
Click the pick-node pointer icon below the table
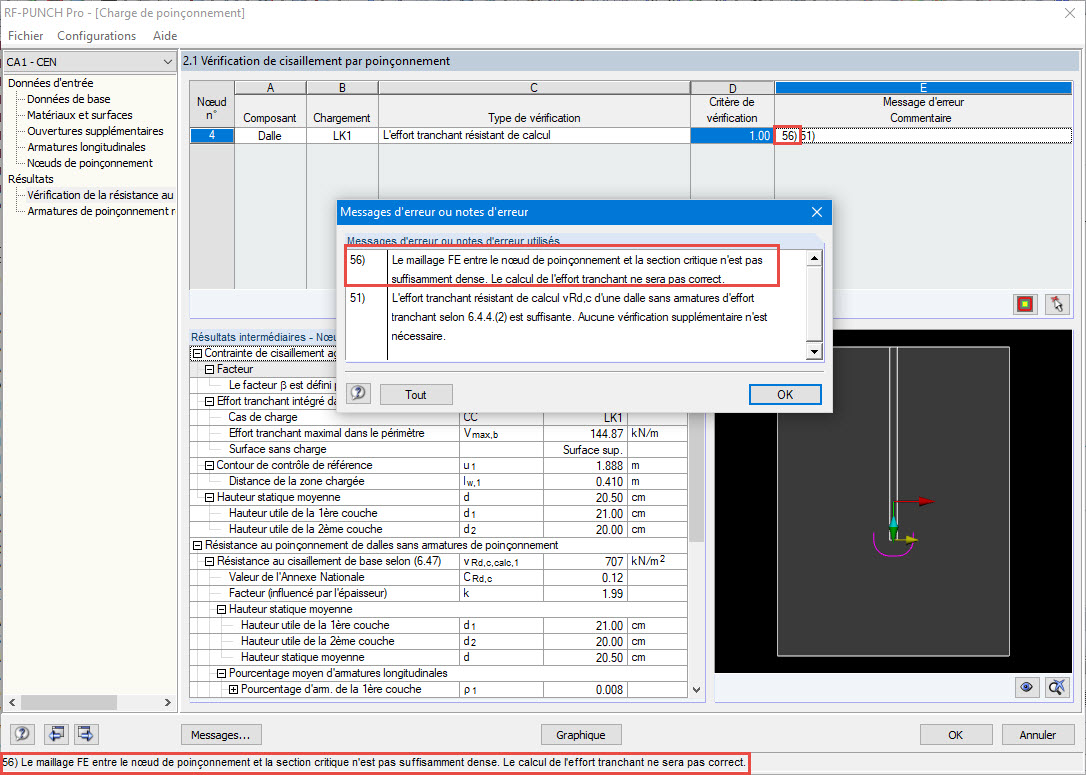tap(1057, 304)
